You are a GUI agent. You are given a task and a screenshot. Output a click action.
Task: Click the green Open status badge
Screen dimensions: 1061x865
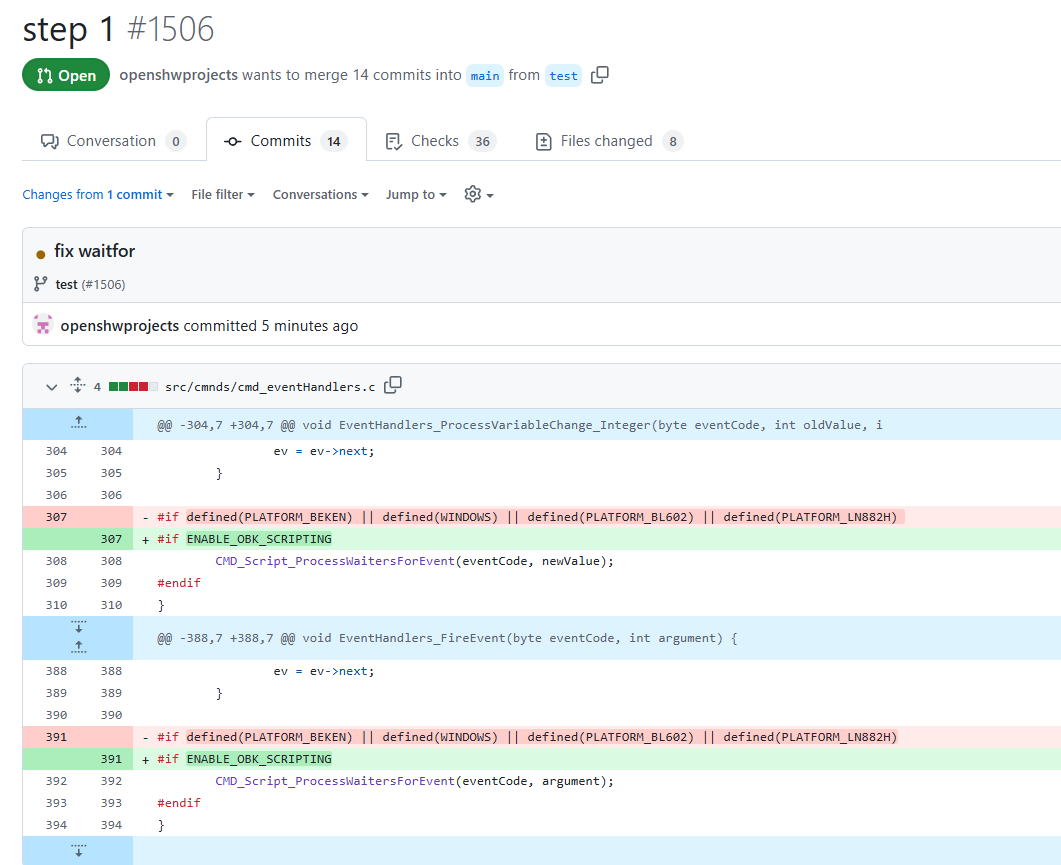66,75
